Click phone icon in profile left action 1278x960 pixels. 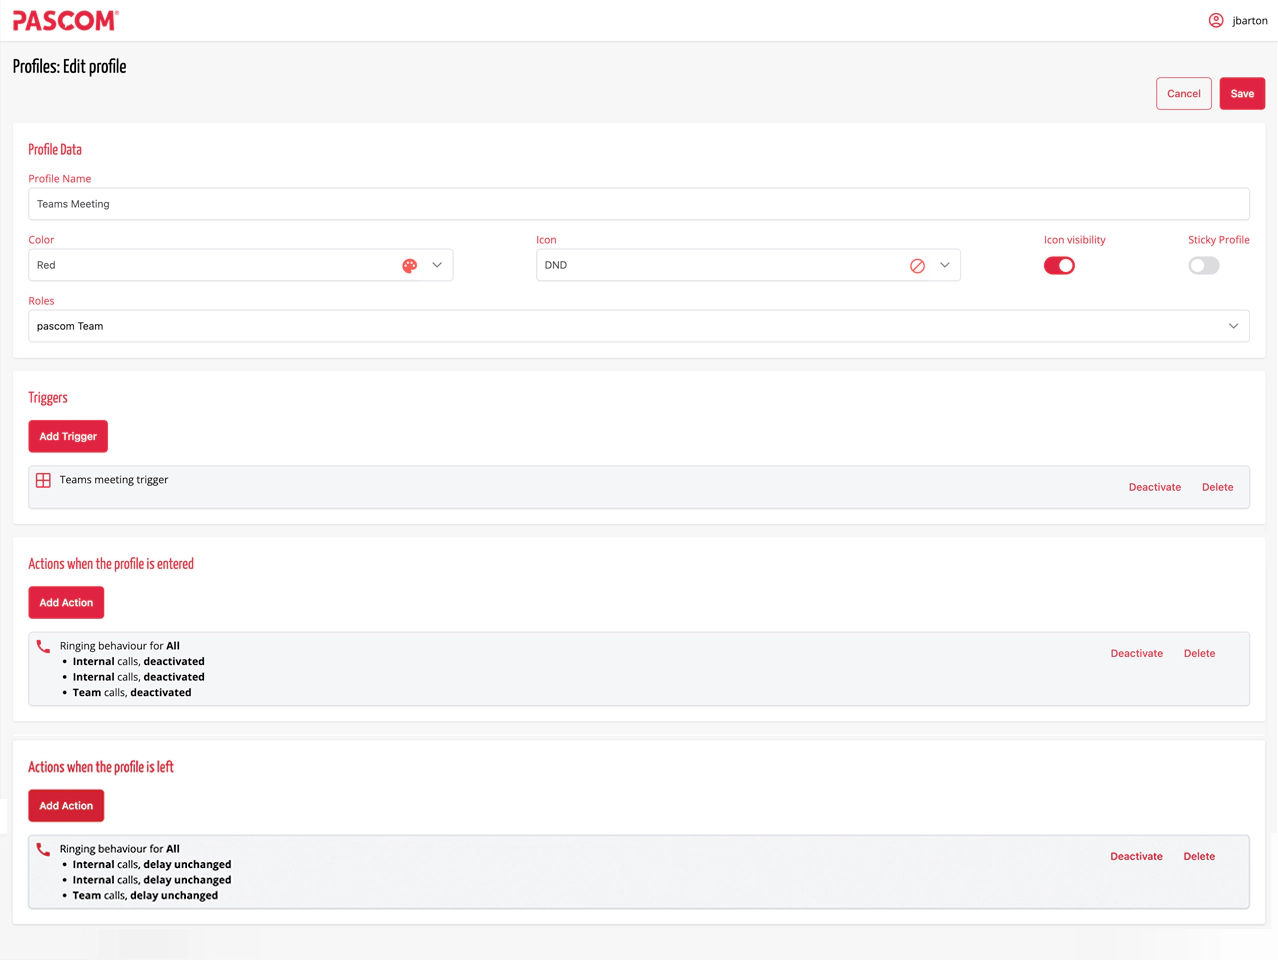coord(43,849)
